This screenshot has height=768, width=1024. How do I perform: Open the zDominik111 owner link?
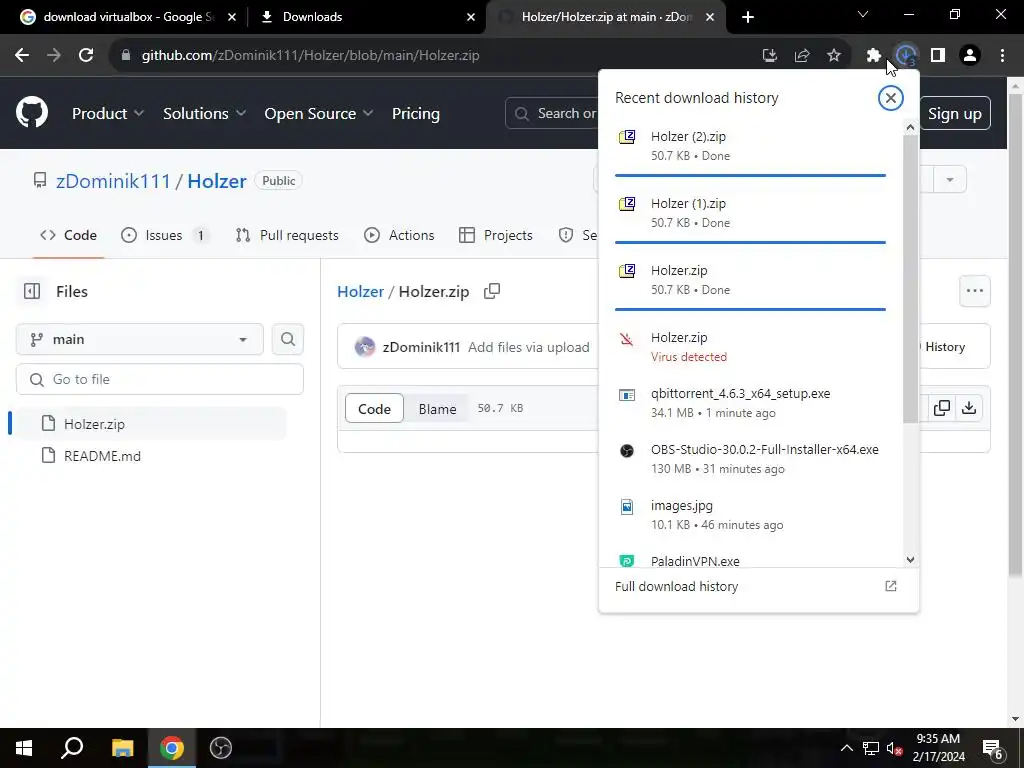[x=113, y=181]
